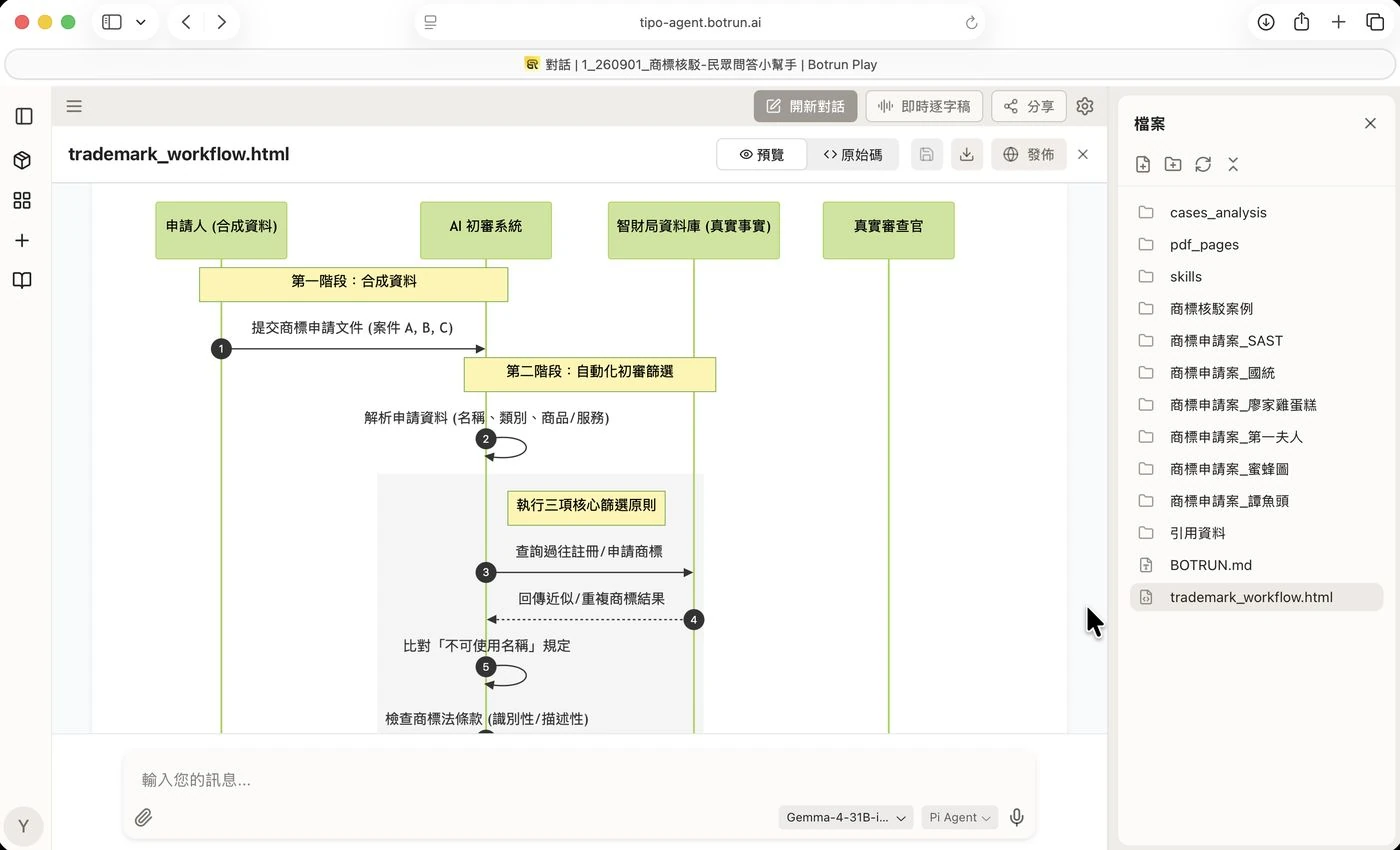Click the 分享 button
The height and width of the screenshot is (850, 1400).
[1029, 106]
